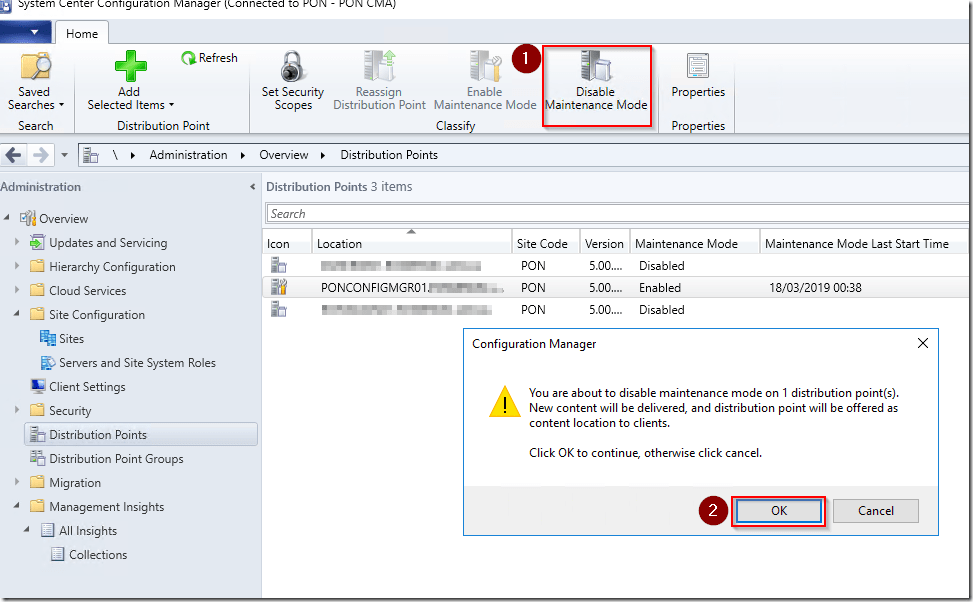Click the Properties ribbon icon
Screen dimensions: 973x602
click(697, 68)
